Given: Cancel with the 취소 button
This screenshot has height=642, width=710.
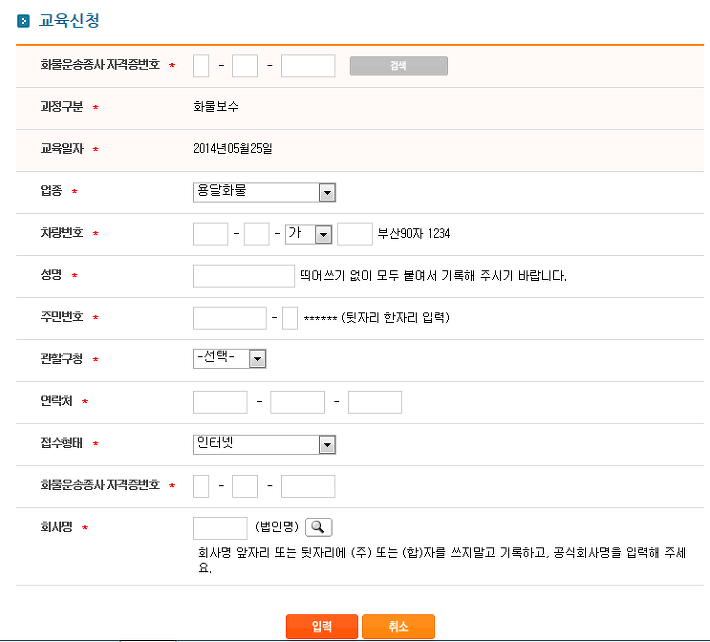Looking at the screenshot, I should click(x=398, y=626).
